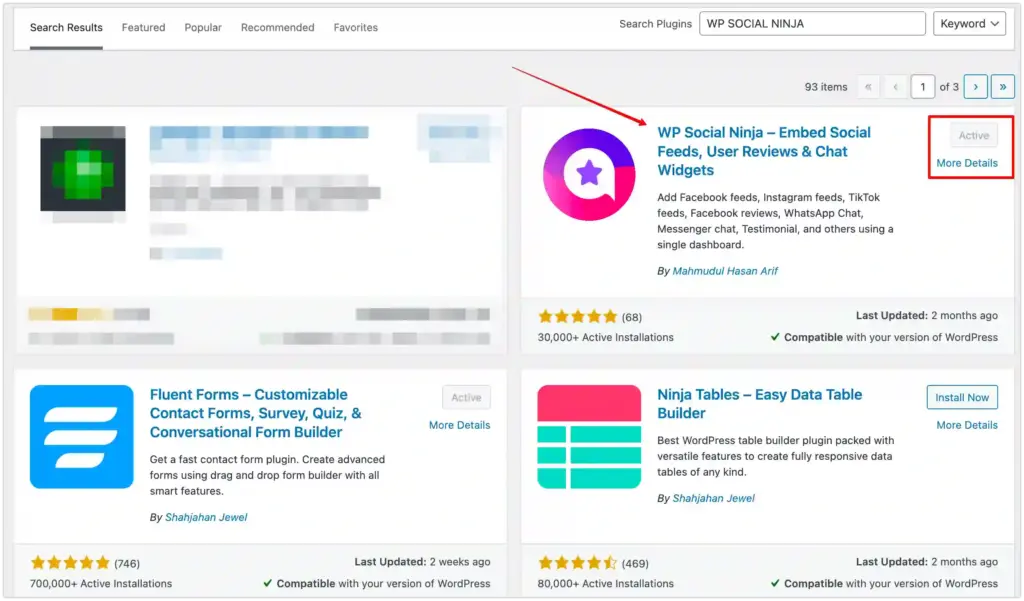Select the Recommended tab
Viewport: 1024px width, 601px height.
[278, 27]
